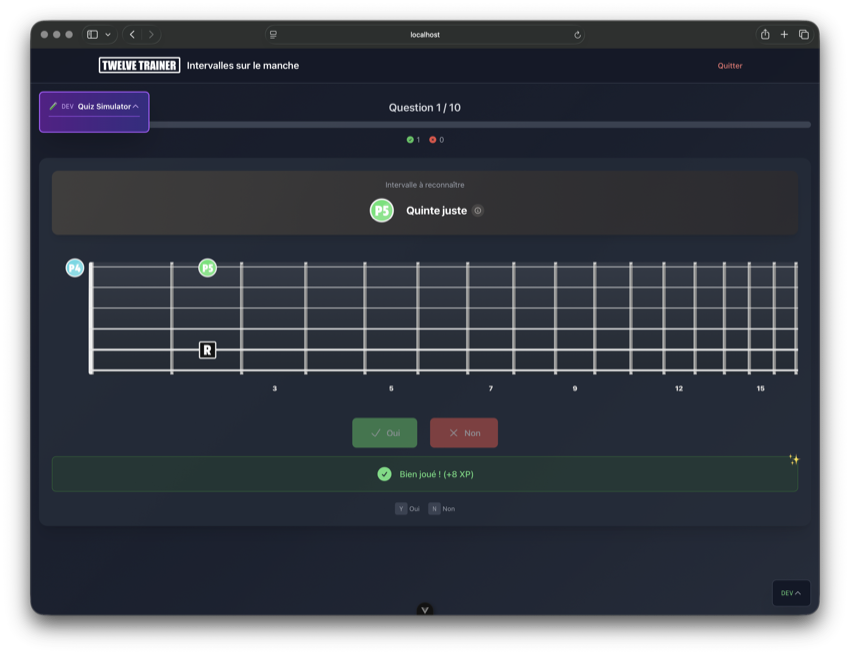This screenshot has height=655, width=850.
Task: Click the browser Share icon
Action: click(765, 35)
